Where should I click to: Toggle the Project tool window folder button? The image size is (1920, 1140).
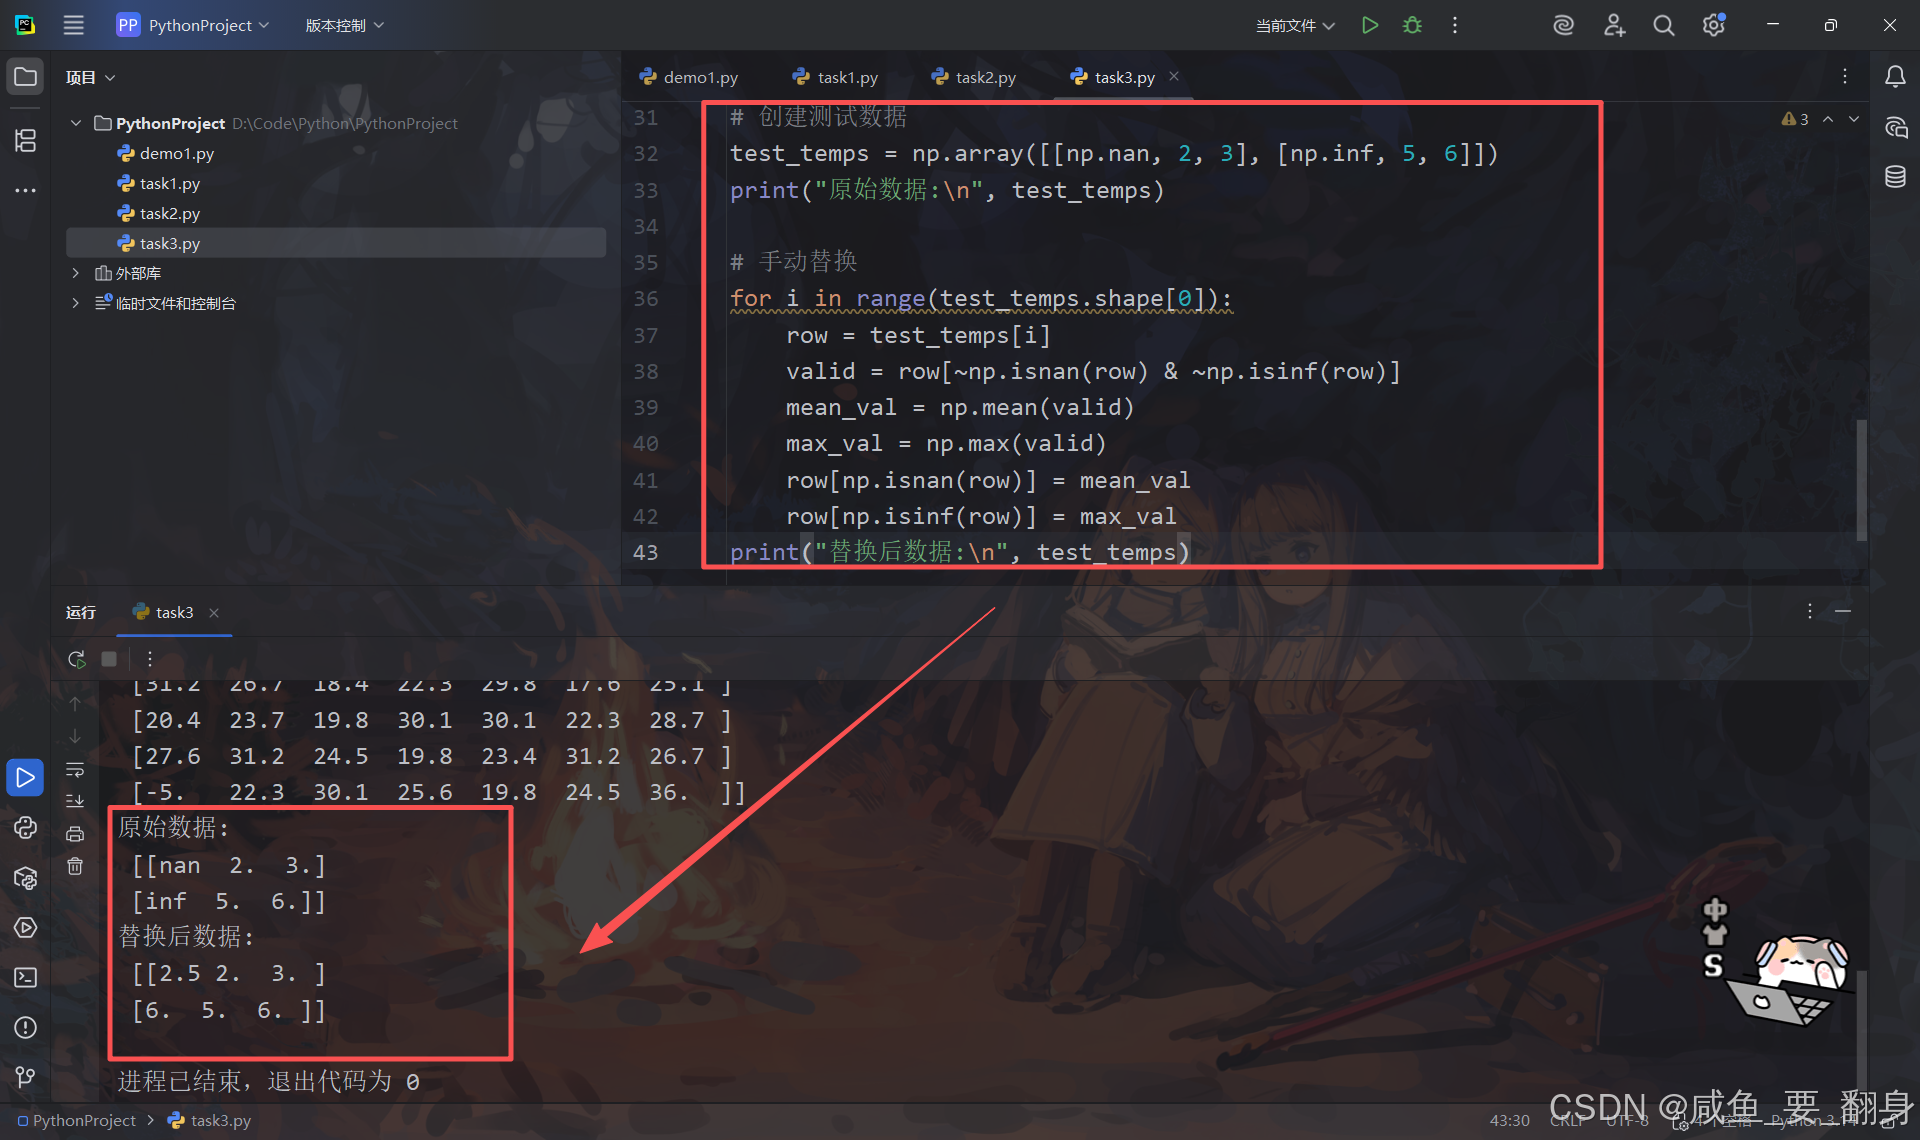pos(25,77)
